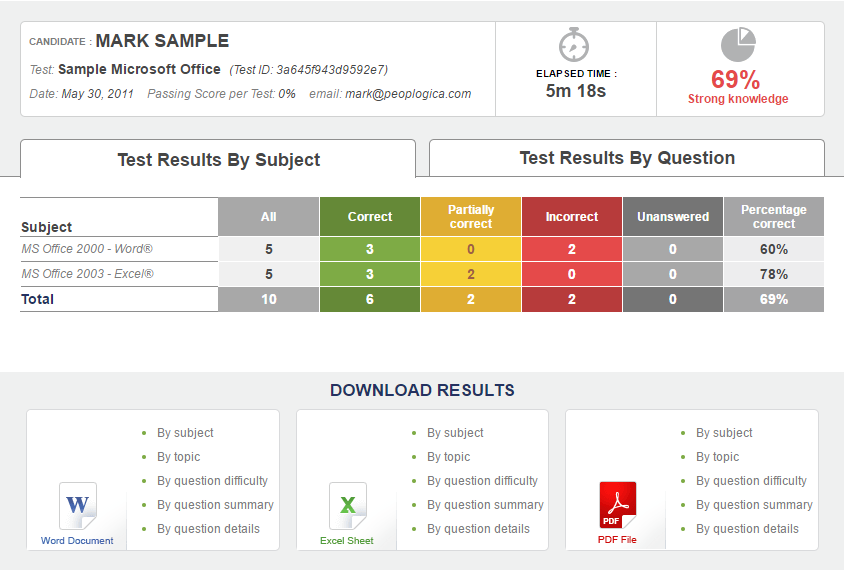Click the date May 30, 2011

click(x=97, y=94)
